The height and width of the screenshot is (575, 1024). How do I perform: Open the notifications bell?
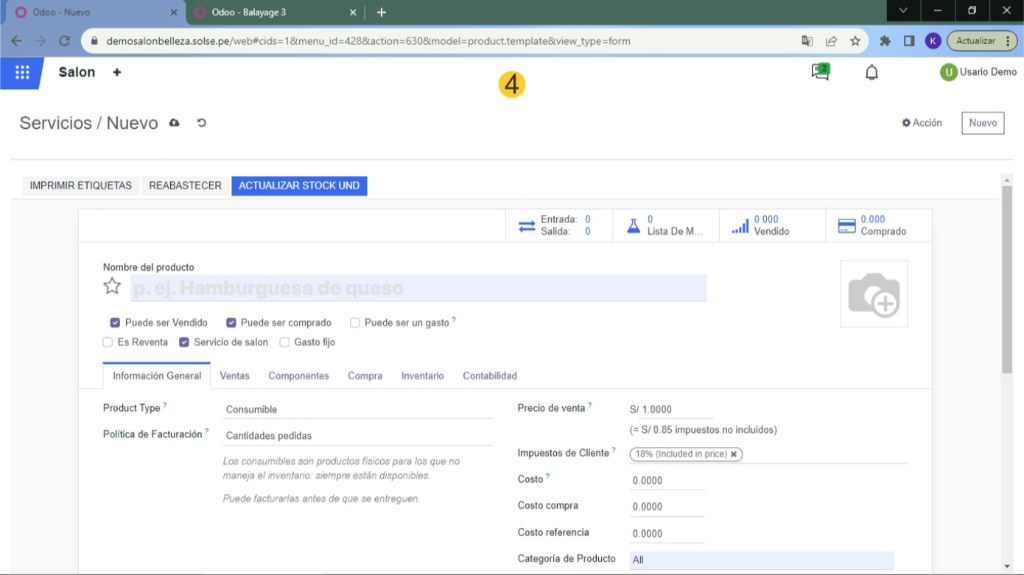(x=871, y=72)
